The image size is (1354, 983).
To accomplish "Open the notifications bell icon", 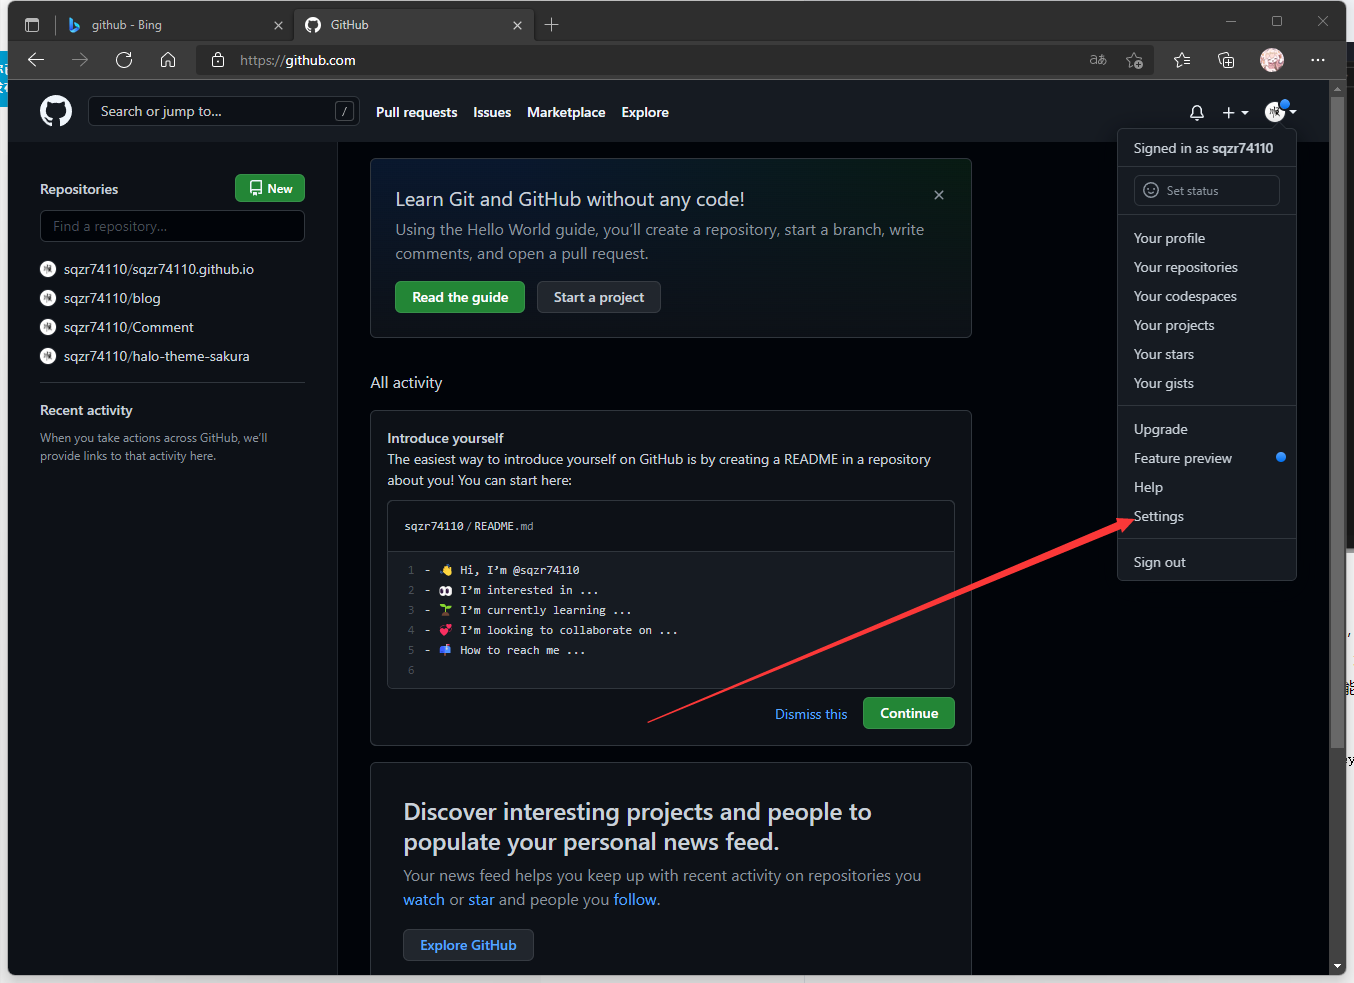I will point(1197,112).
